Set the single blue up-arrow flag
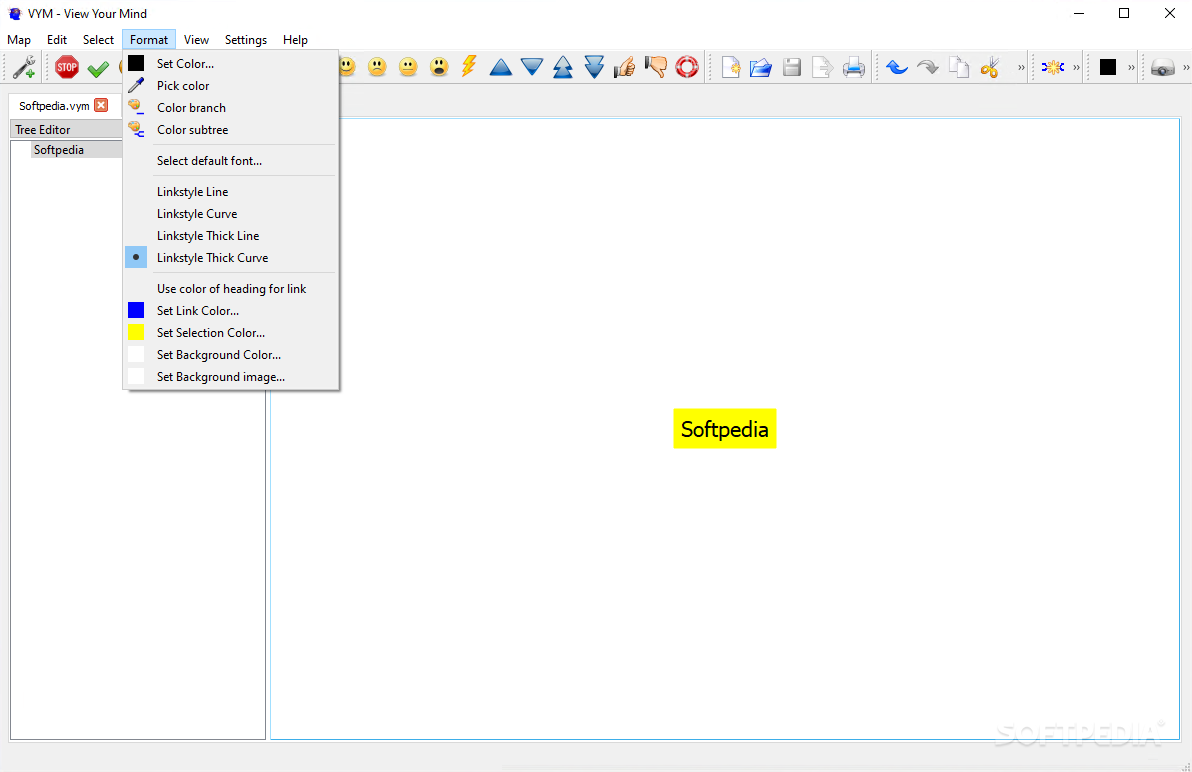This screenshot has width=1192, height=772. point(500,68)
